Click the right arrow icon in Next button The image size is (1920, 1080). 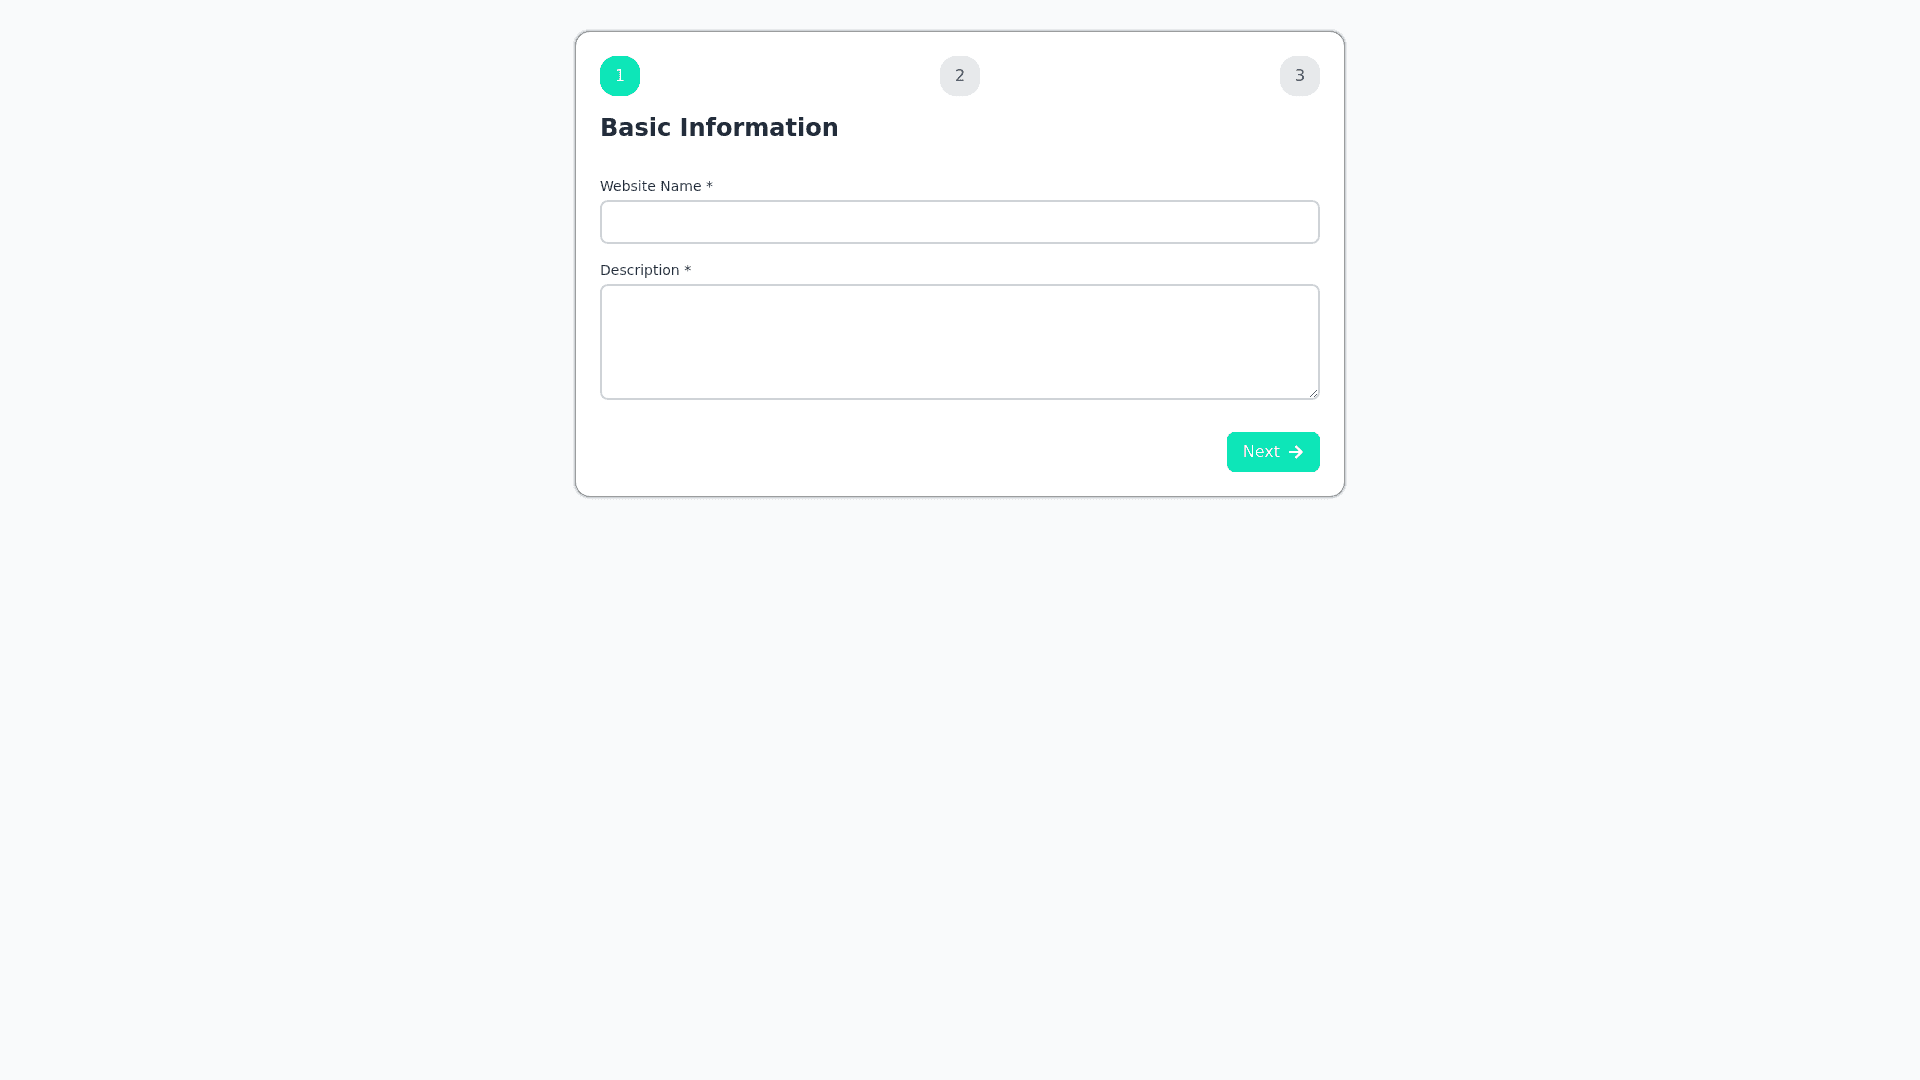coord(1296,452)
